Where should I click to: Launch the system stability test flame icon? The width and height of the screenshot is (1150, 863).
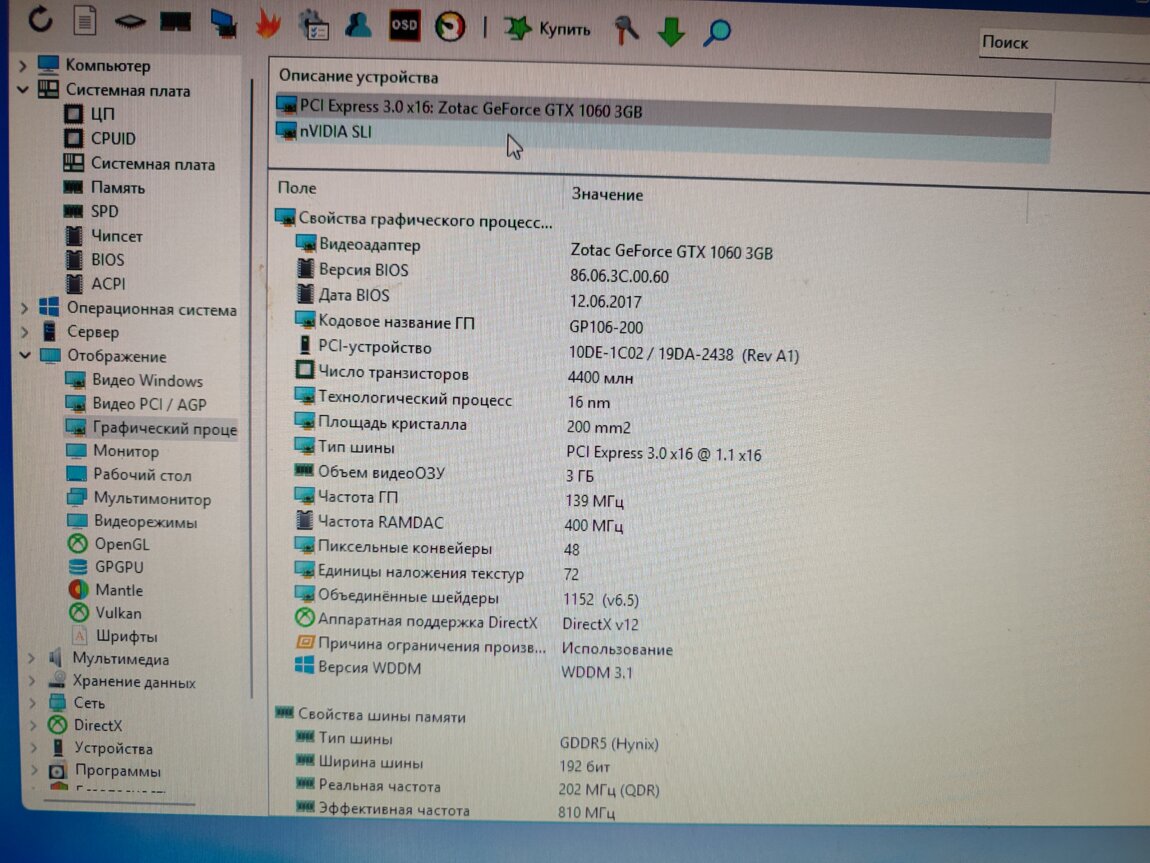tap(267, 23)
